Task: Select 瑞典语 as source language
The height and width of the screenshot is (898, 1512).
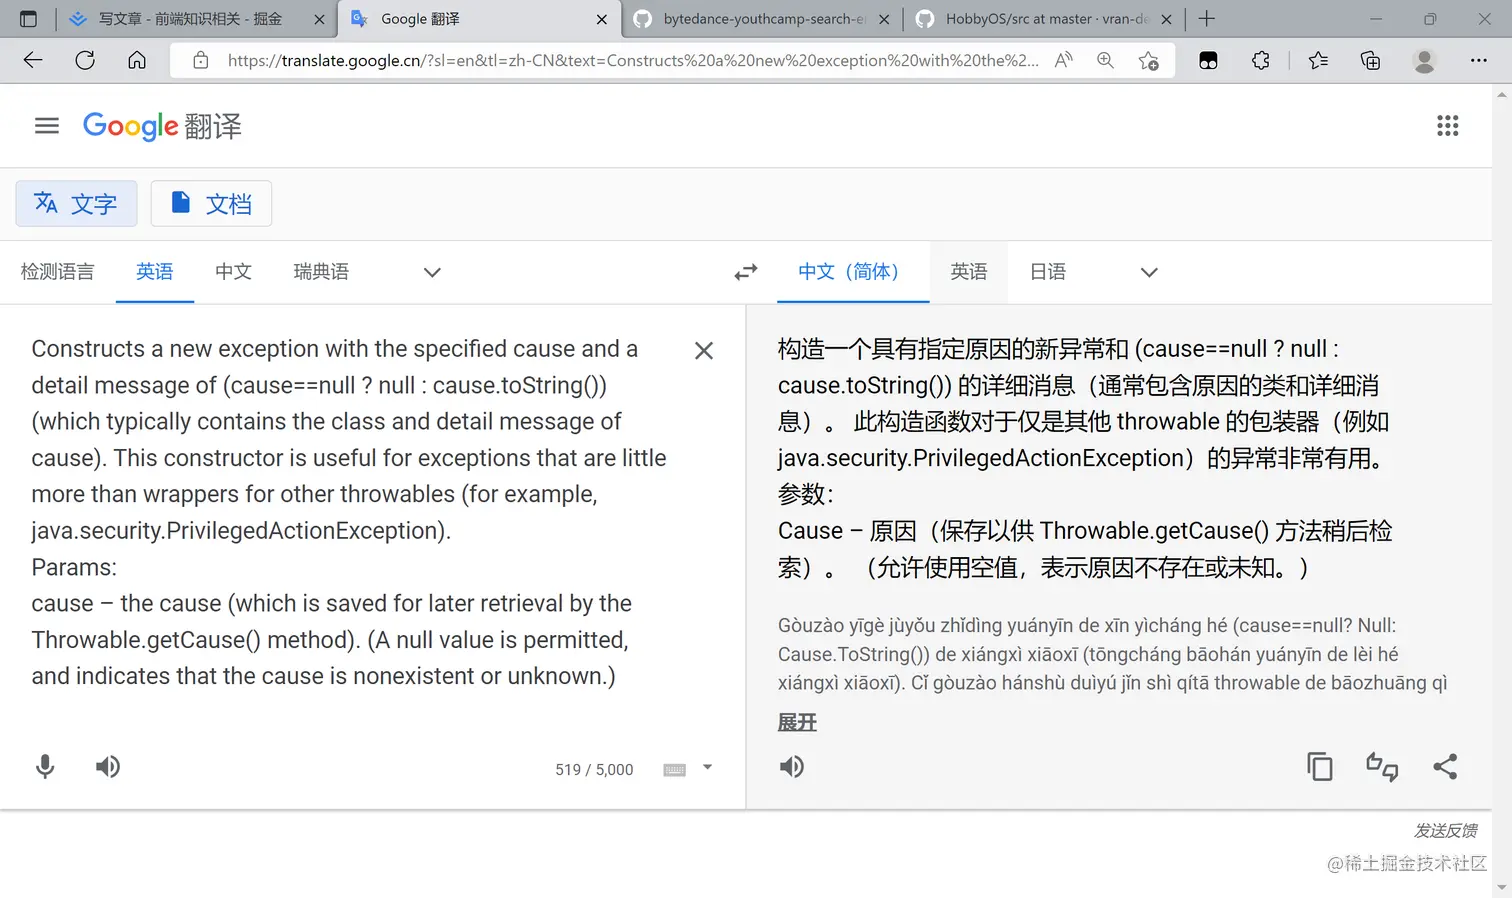Action: [321, 272]
